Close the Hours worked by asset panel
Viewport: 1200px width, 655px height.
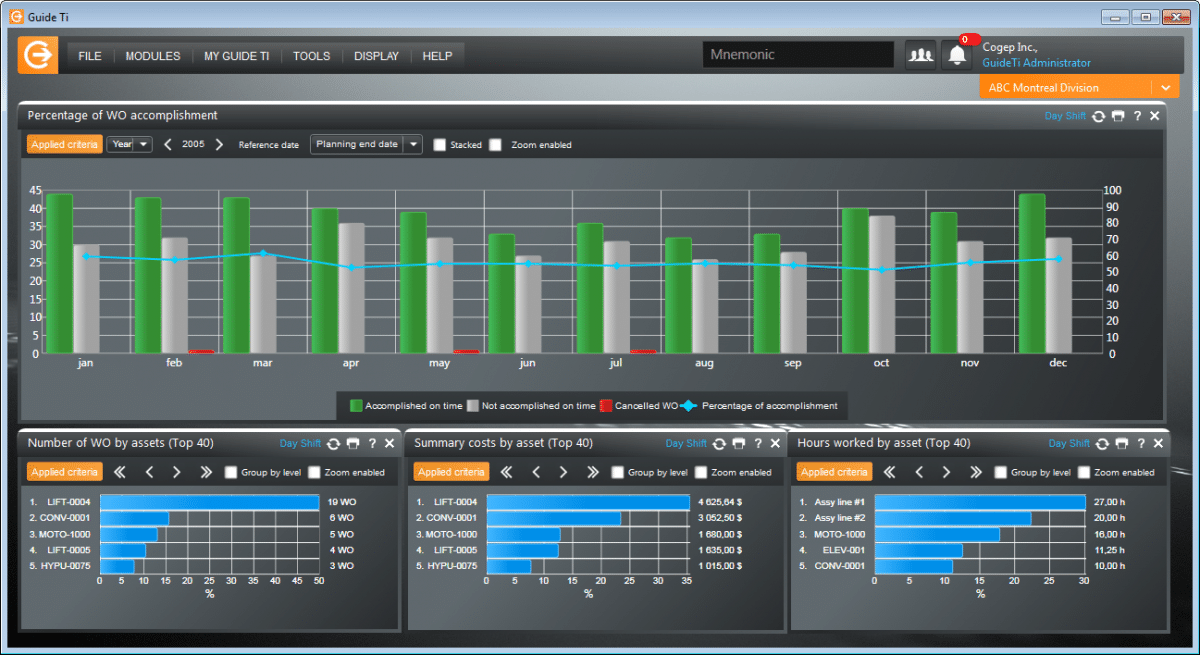[x=1159, y=443]
